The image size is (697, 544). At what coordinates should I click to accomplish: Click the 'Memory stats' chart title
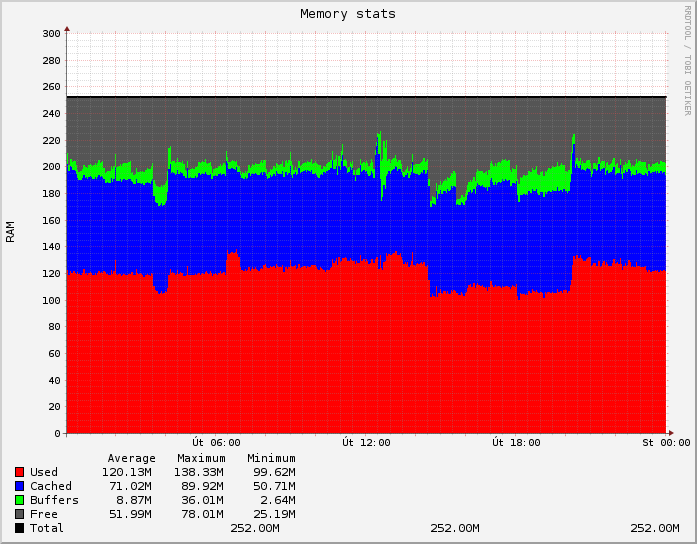(x=348, y=14)
